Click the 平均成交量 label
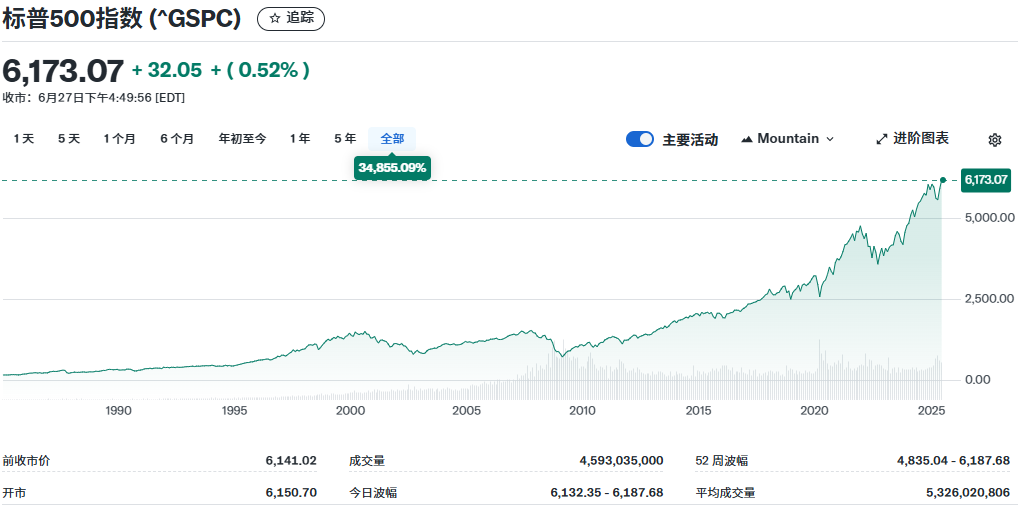This screenshot has width=1024, height=505. 725,493
